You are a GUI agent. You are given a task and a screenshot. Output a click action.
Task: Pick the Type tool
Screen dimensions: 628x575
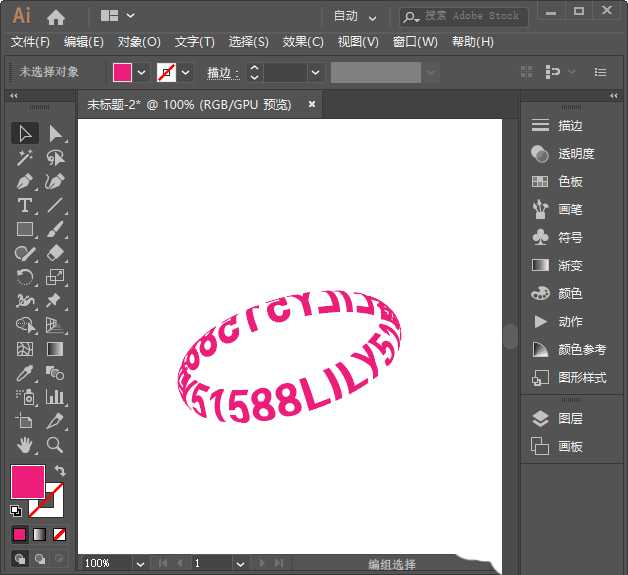(x=25, y=206)
